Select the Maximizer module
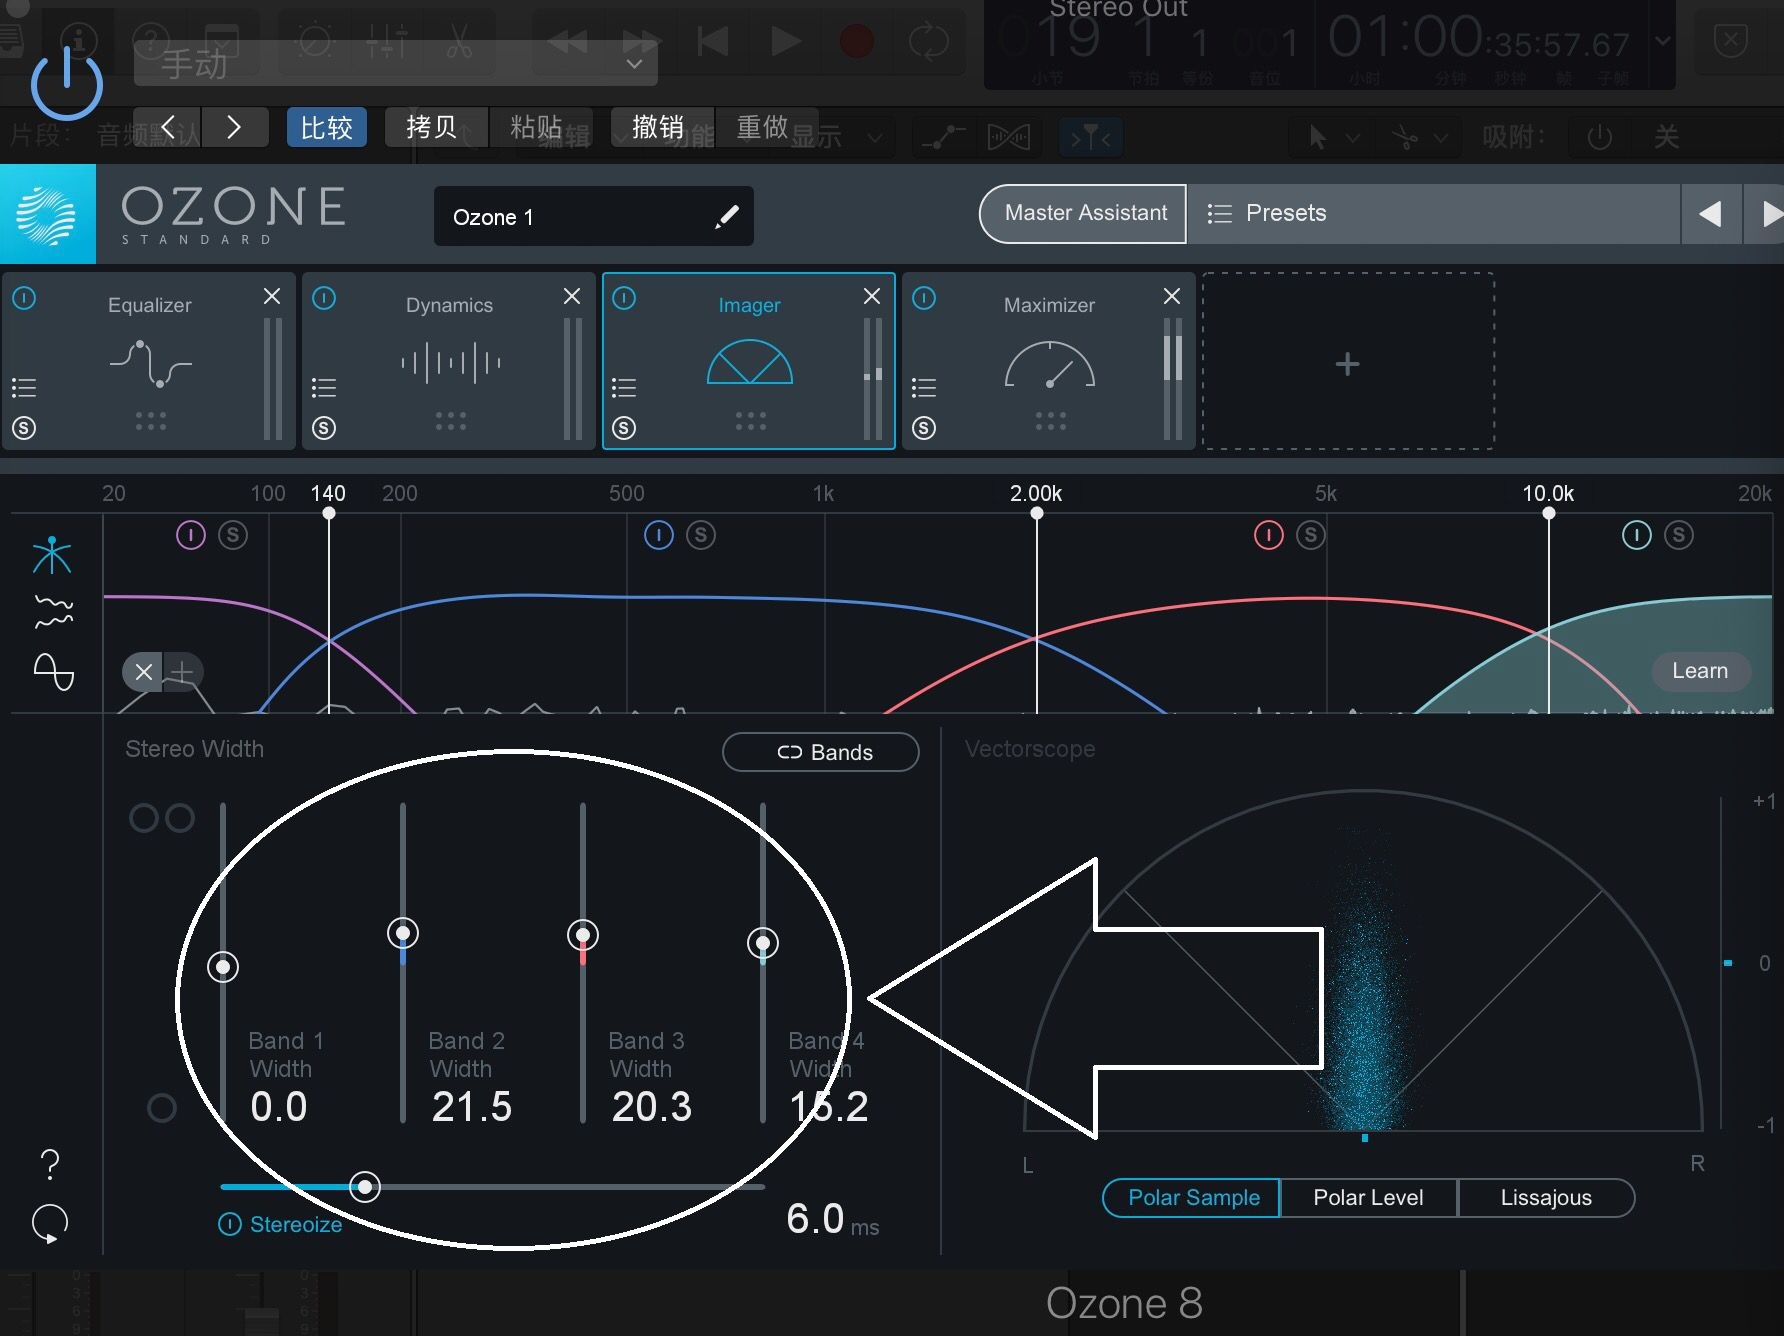 (1050, 361)
